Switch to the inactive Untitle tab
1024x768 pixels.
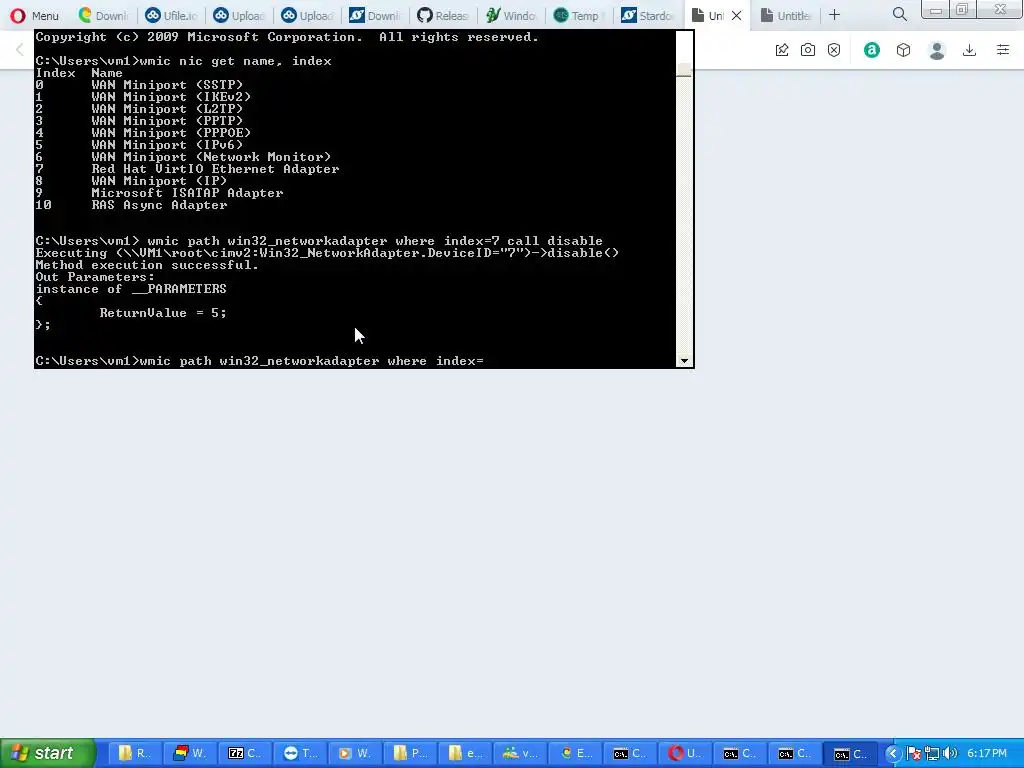(786, 15)
